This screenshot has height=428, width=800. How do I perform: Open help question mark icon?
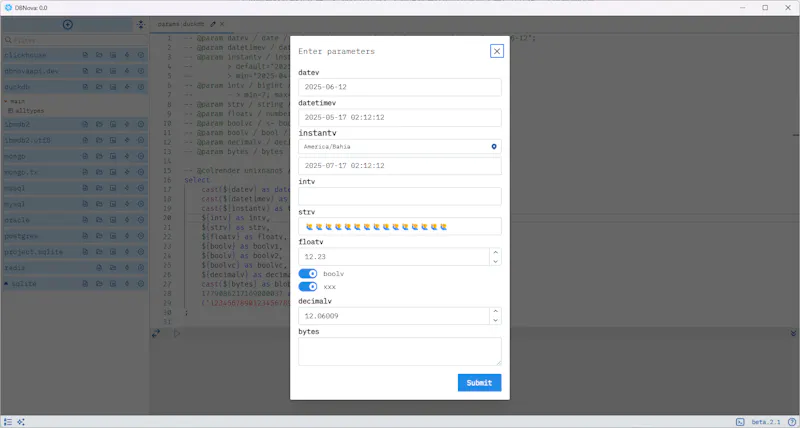point(792,422)
